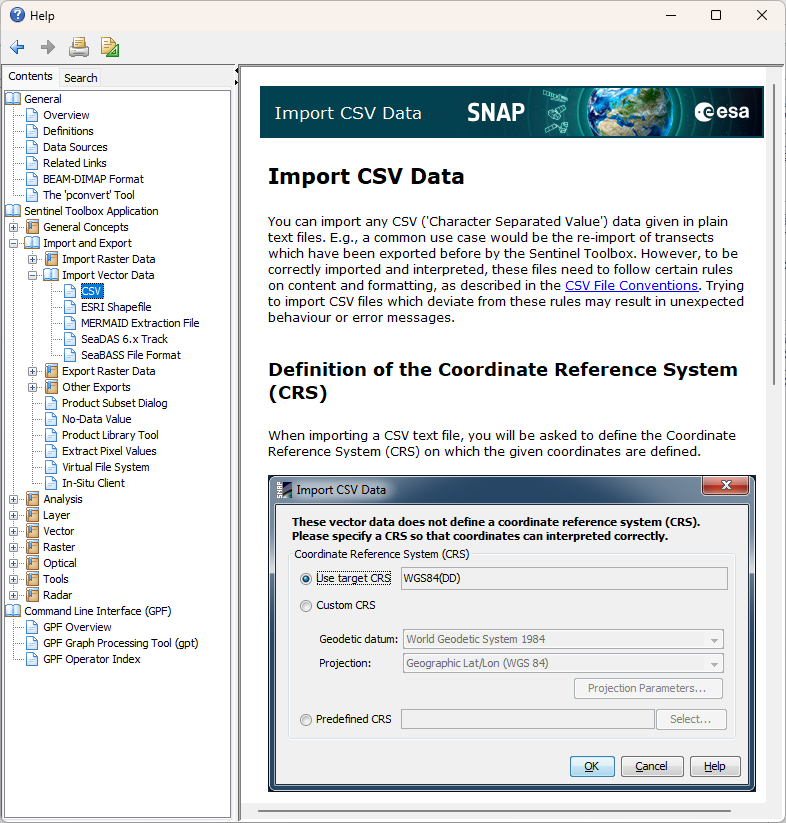Expand the Layer tree node
Screen dimensions: 786x823
point(14,515)
